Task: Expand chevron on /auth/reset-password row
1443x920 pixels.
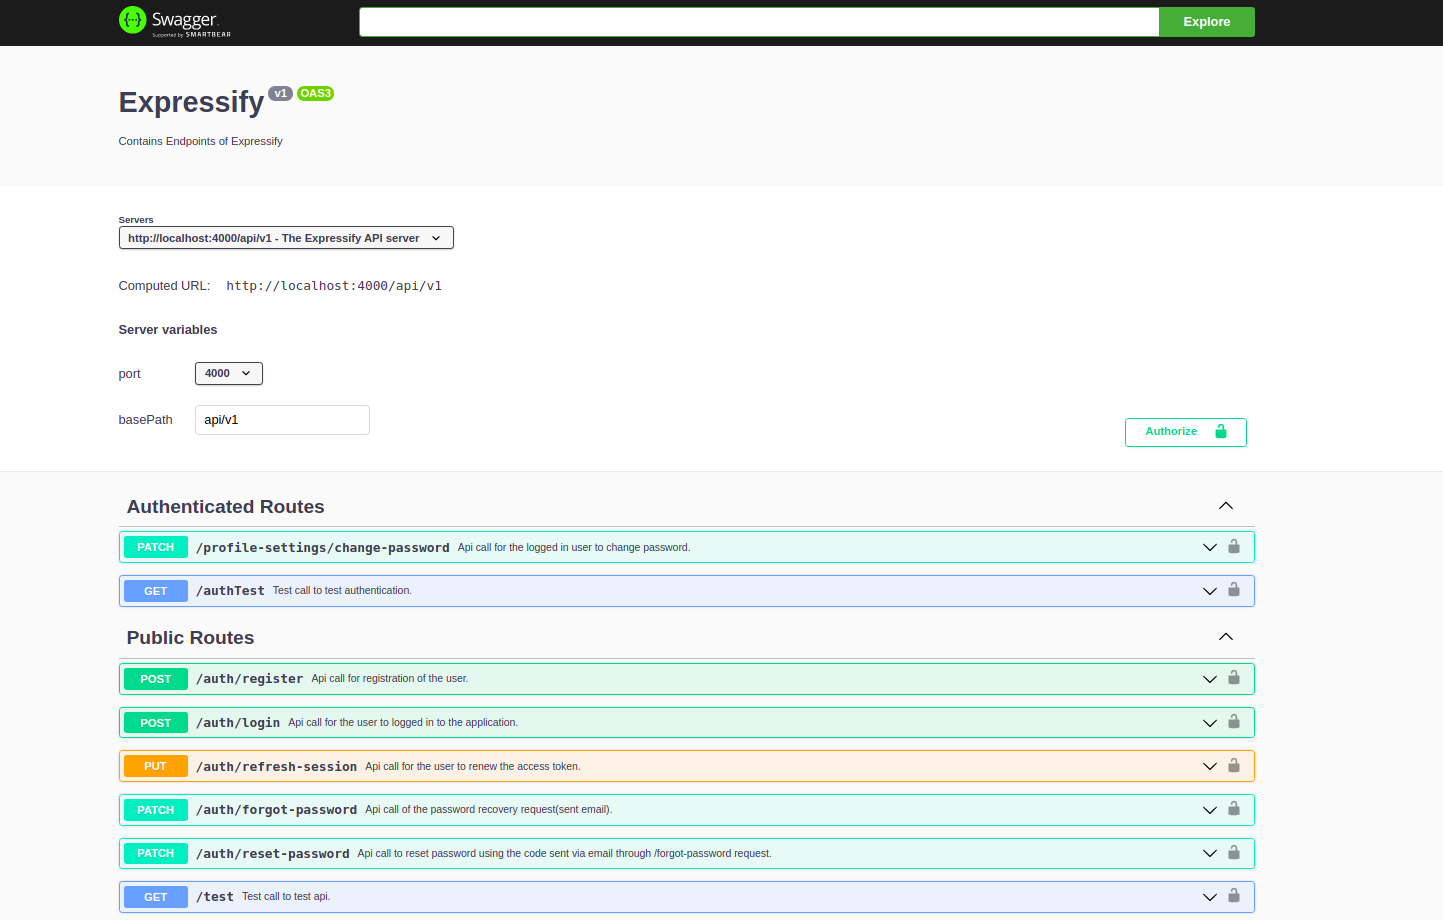Action: point(1209,853)
